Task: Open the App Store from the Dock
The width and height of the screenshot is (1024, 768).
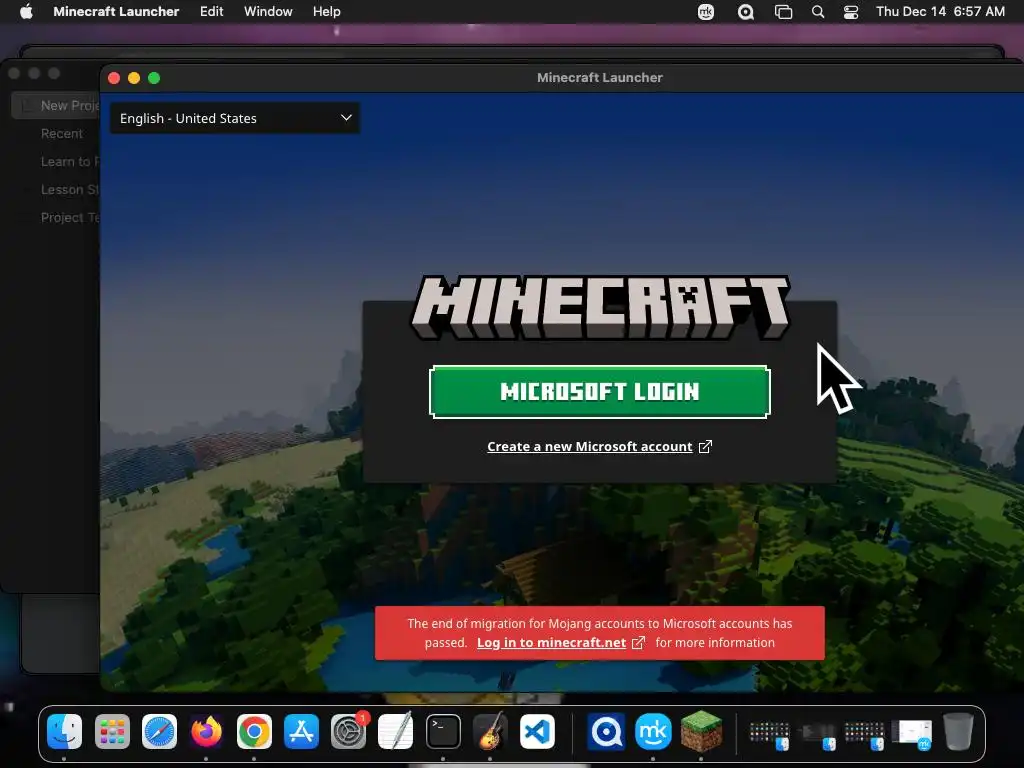Action: click(301, 731)
